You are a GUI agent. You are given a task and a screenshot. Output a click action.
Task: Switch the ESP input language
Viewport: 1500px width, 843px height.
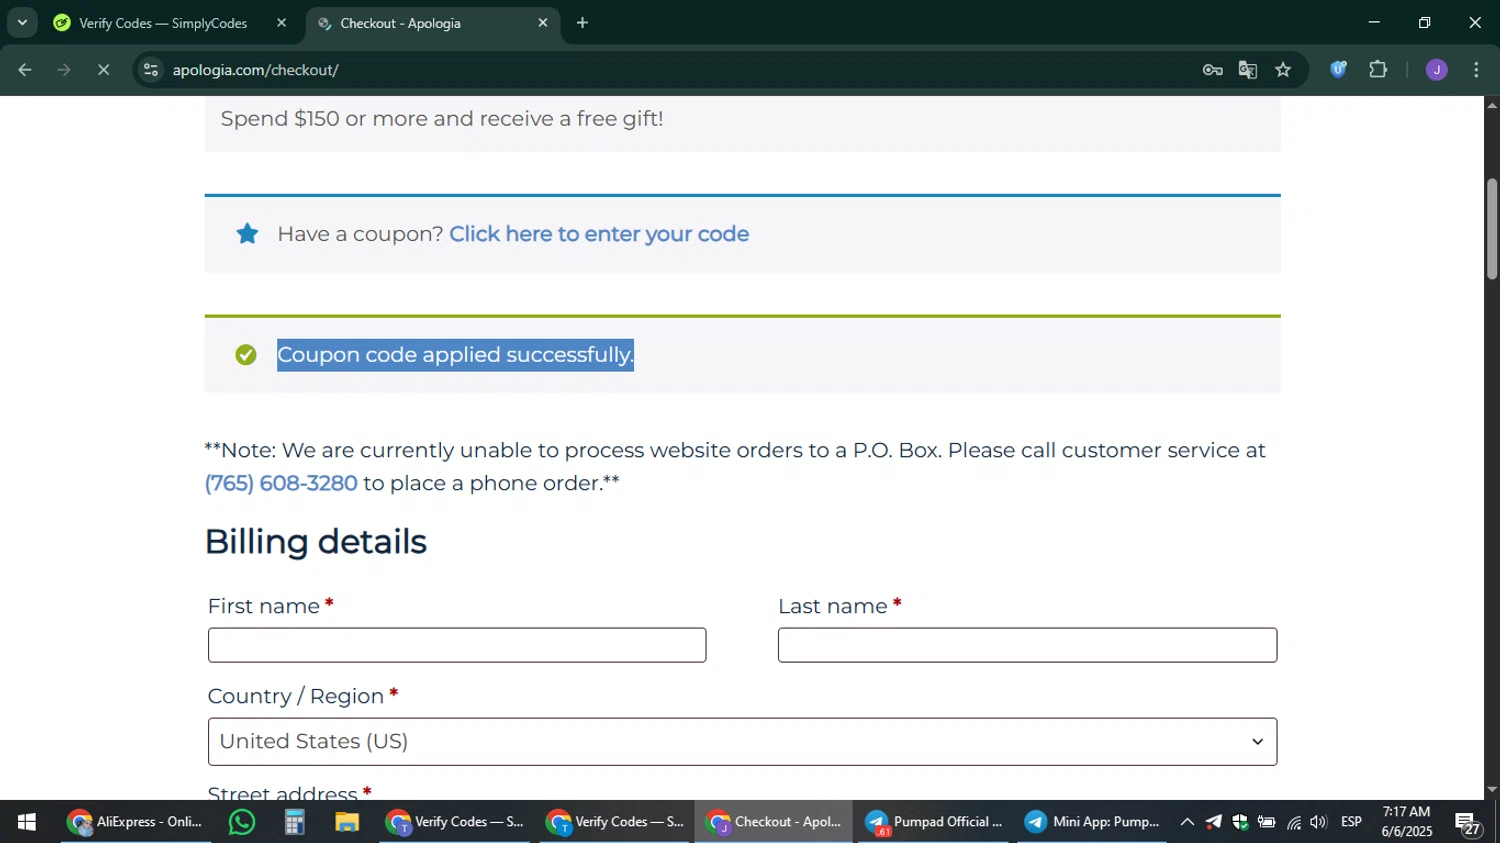click(x=1352, y=823)
